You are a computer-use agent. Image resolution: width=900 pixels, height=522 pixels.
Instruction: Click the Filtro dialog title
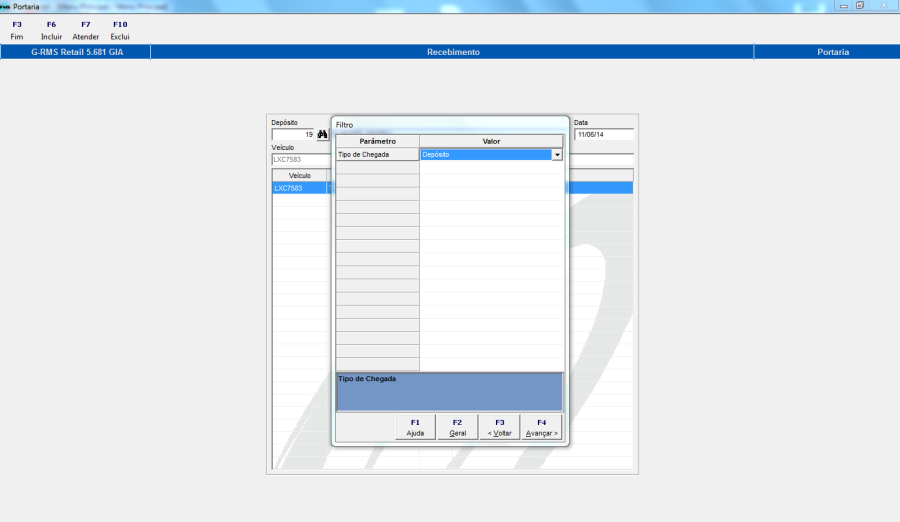[x=344, y=125]
